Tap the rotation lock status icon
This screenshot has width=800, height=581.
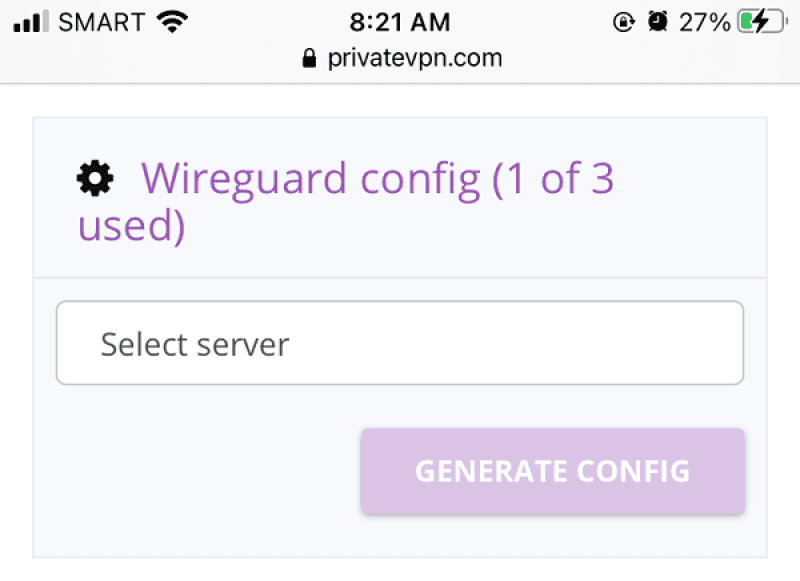pos(624,22)
